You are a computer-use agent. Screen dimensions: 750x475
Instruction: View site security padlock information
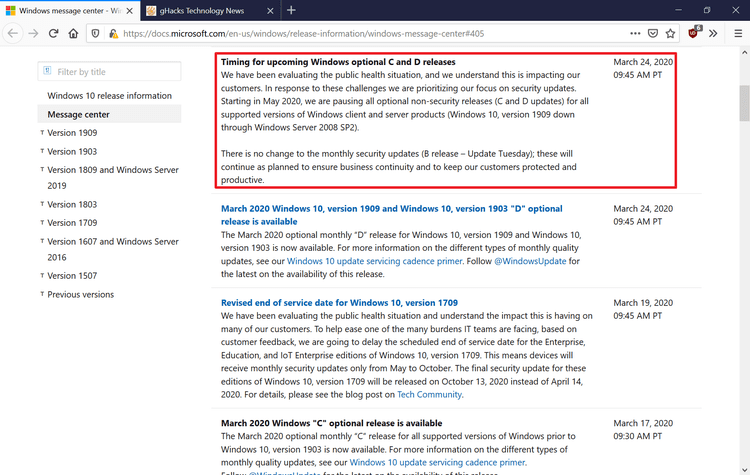point(113,33)
